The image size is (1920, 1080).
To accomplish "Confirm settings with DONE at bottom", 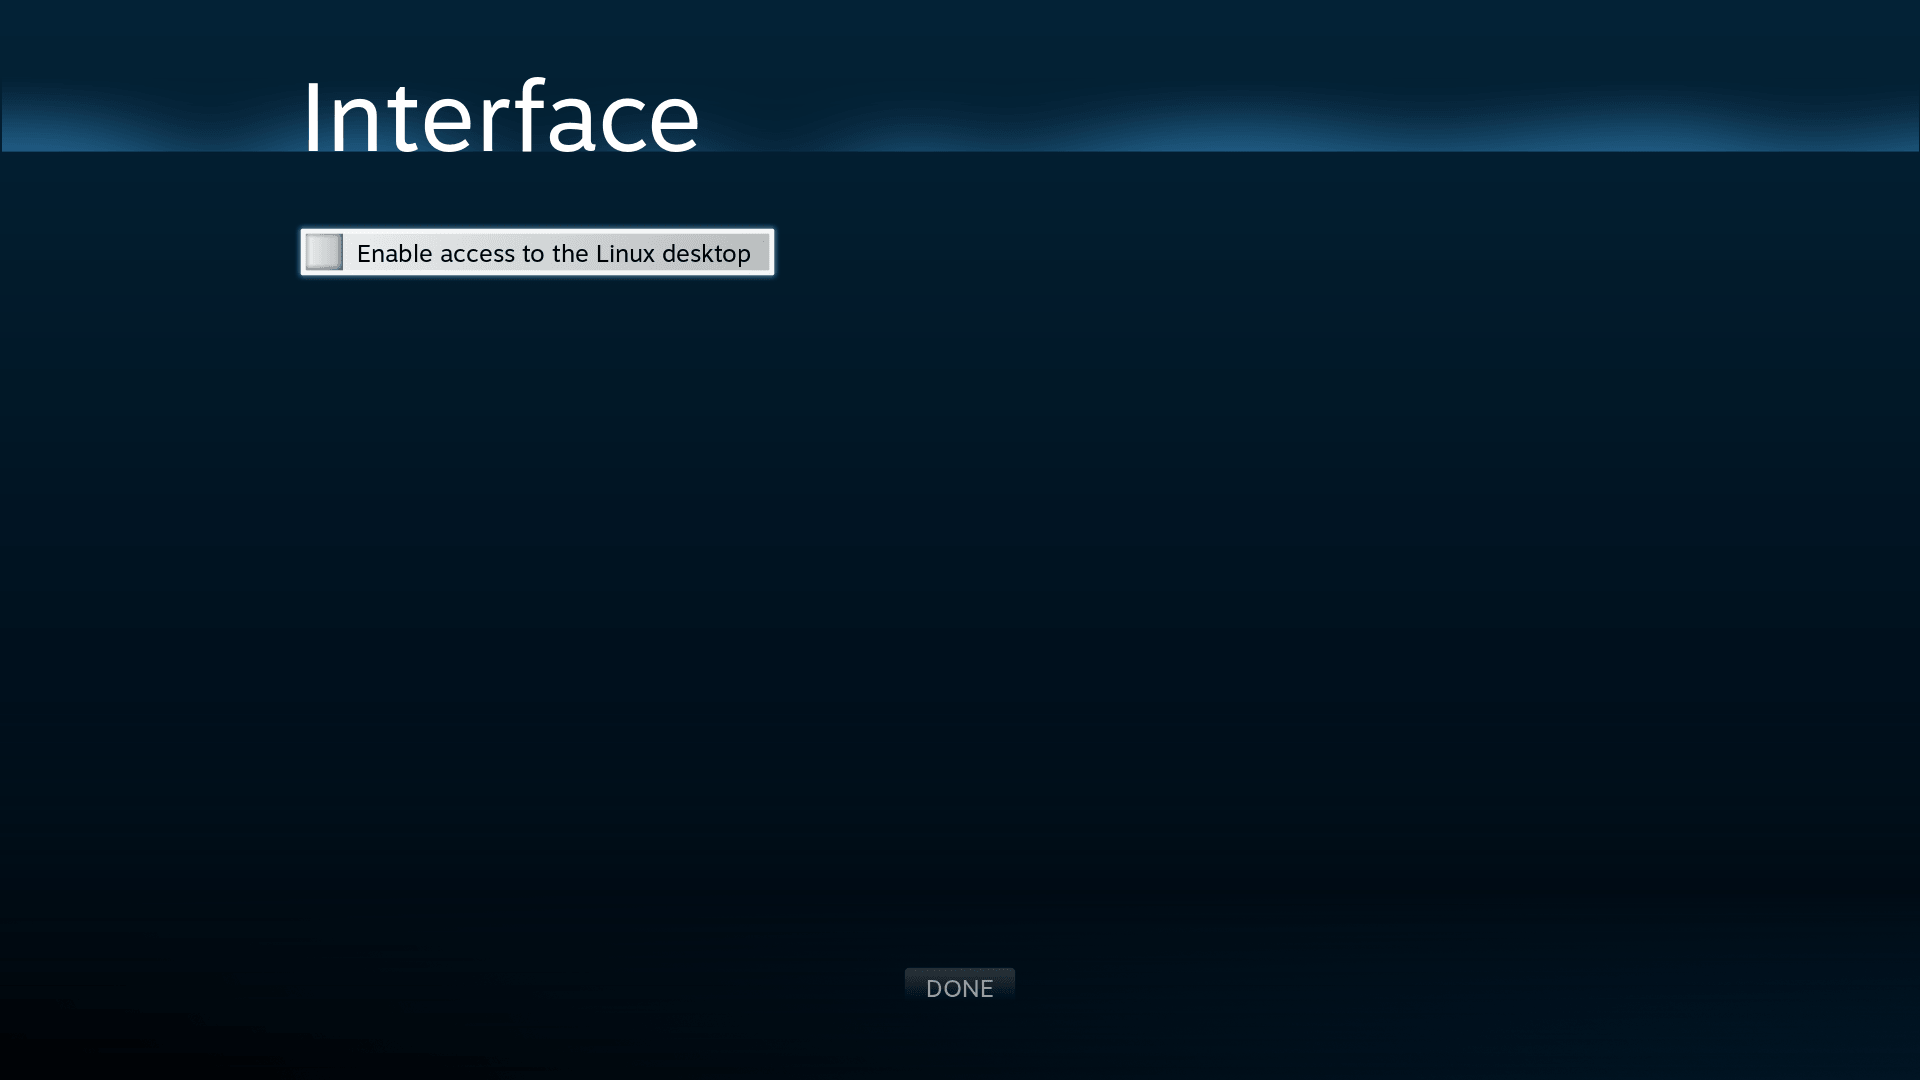I will tap(959, 988).
